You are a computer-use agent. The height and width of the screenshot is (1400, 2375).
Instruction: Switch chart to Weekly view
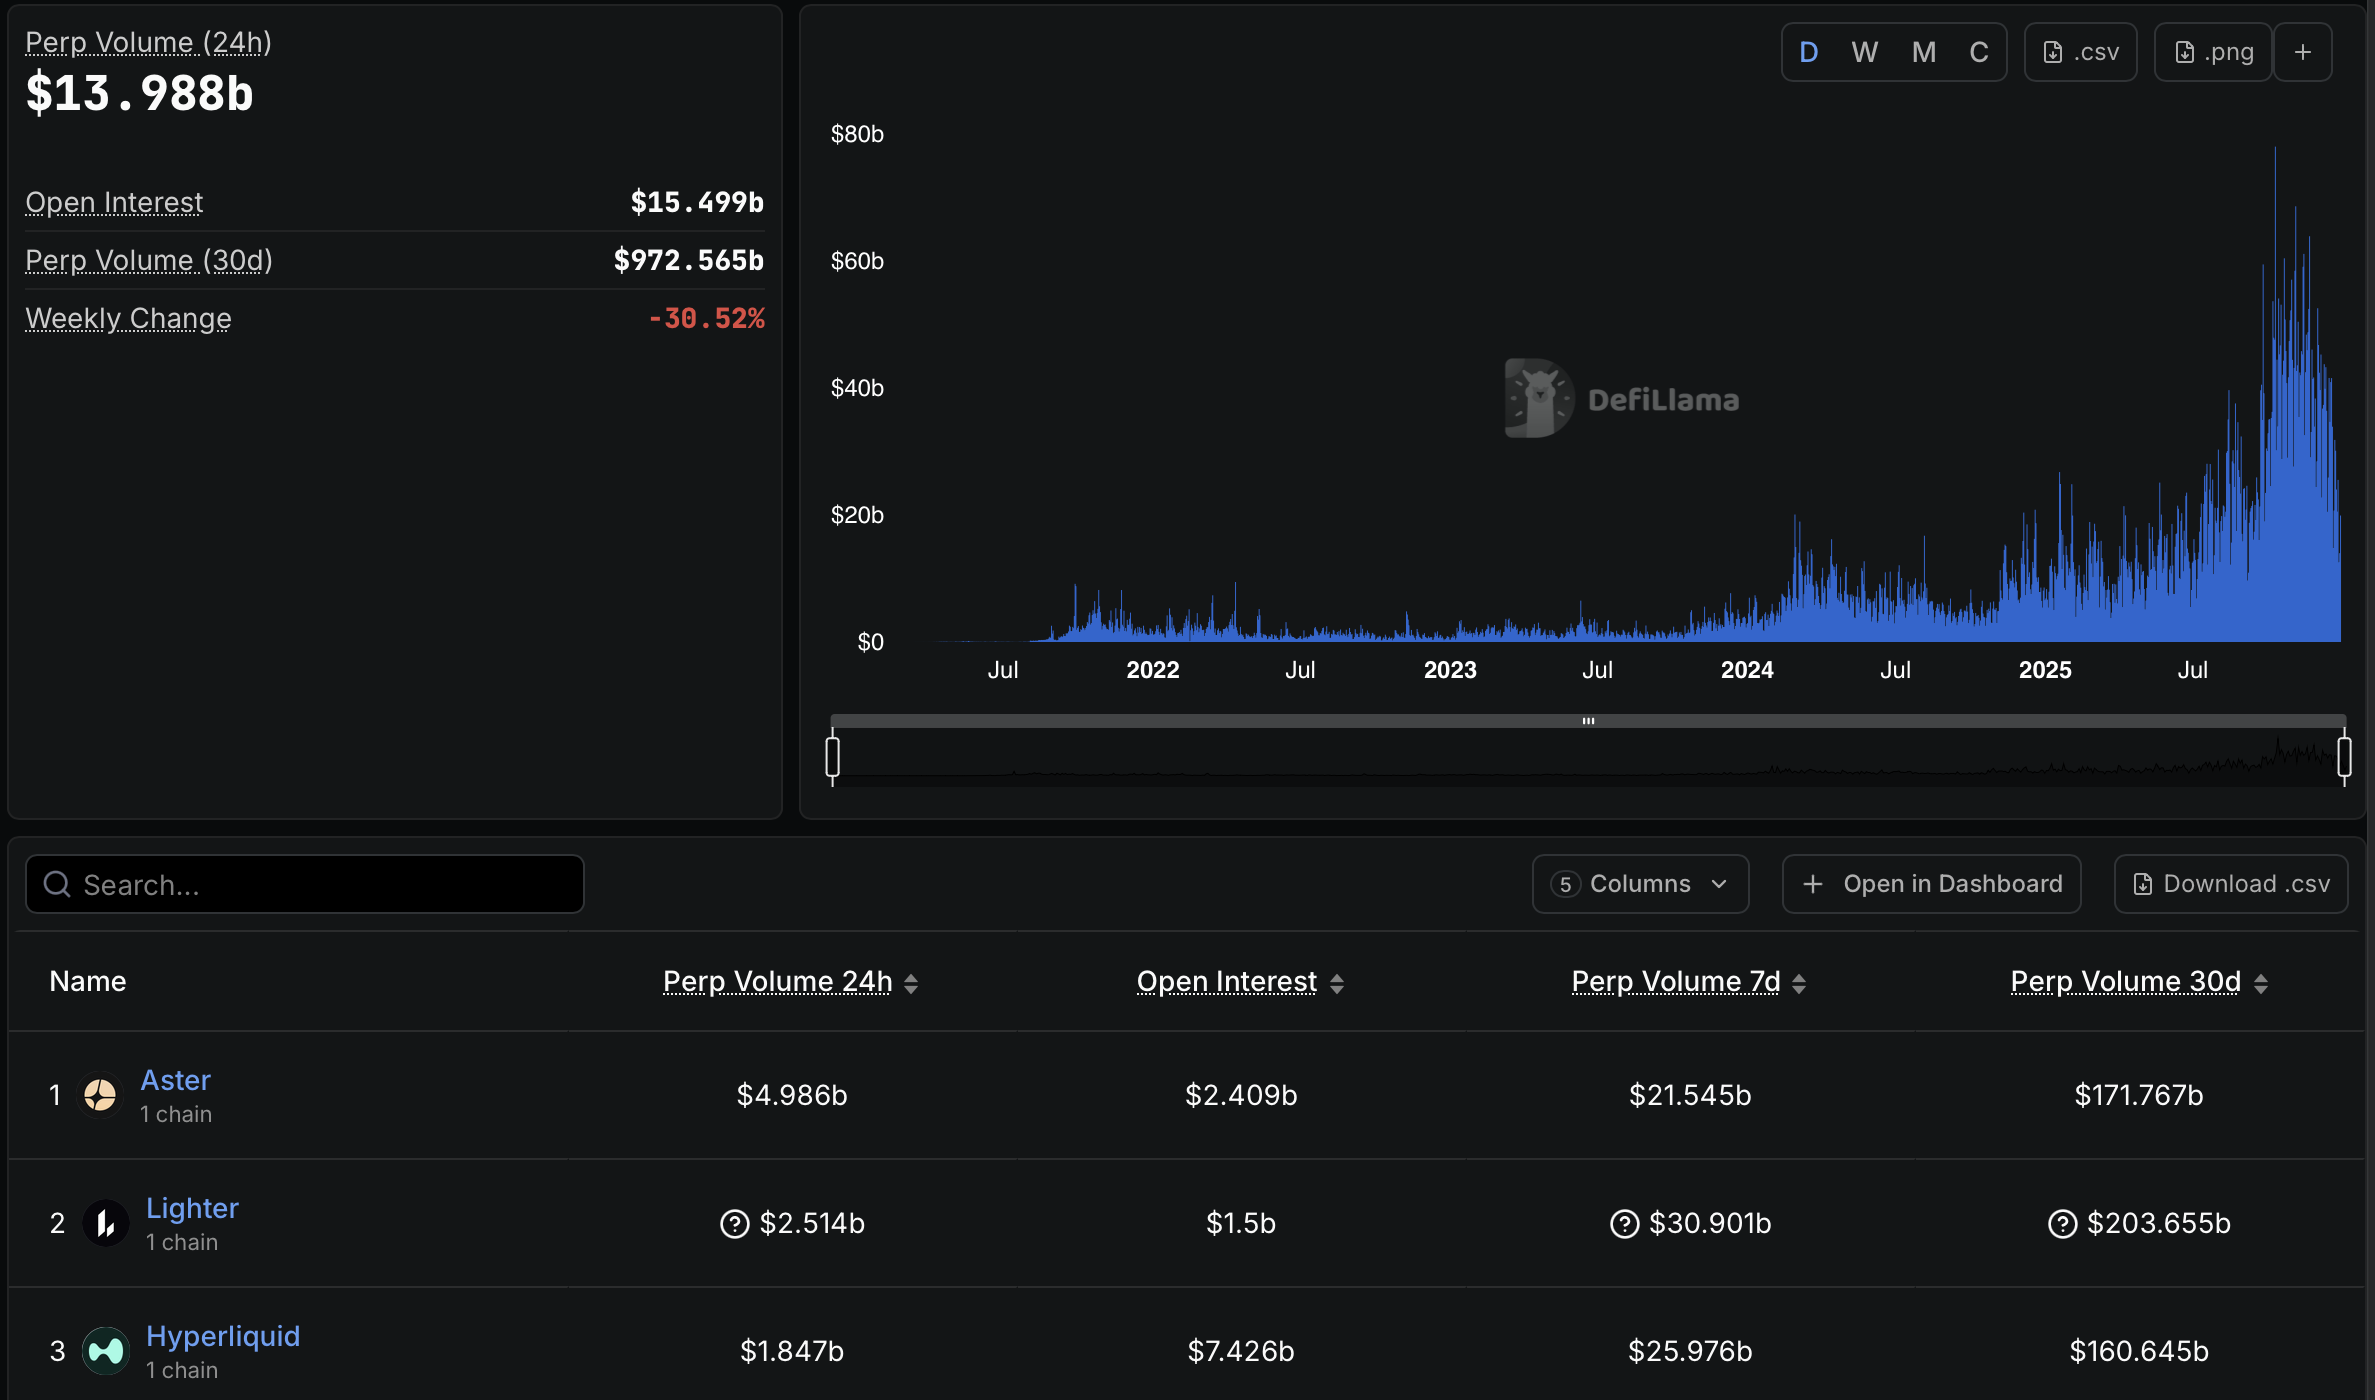1864,51
